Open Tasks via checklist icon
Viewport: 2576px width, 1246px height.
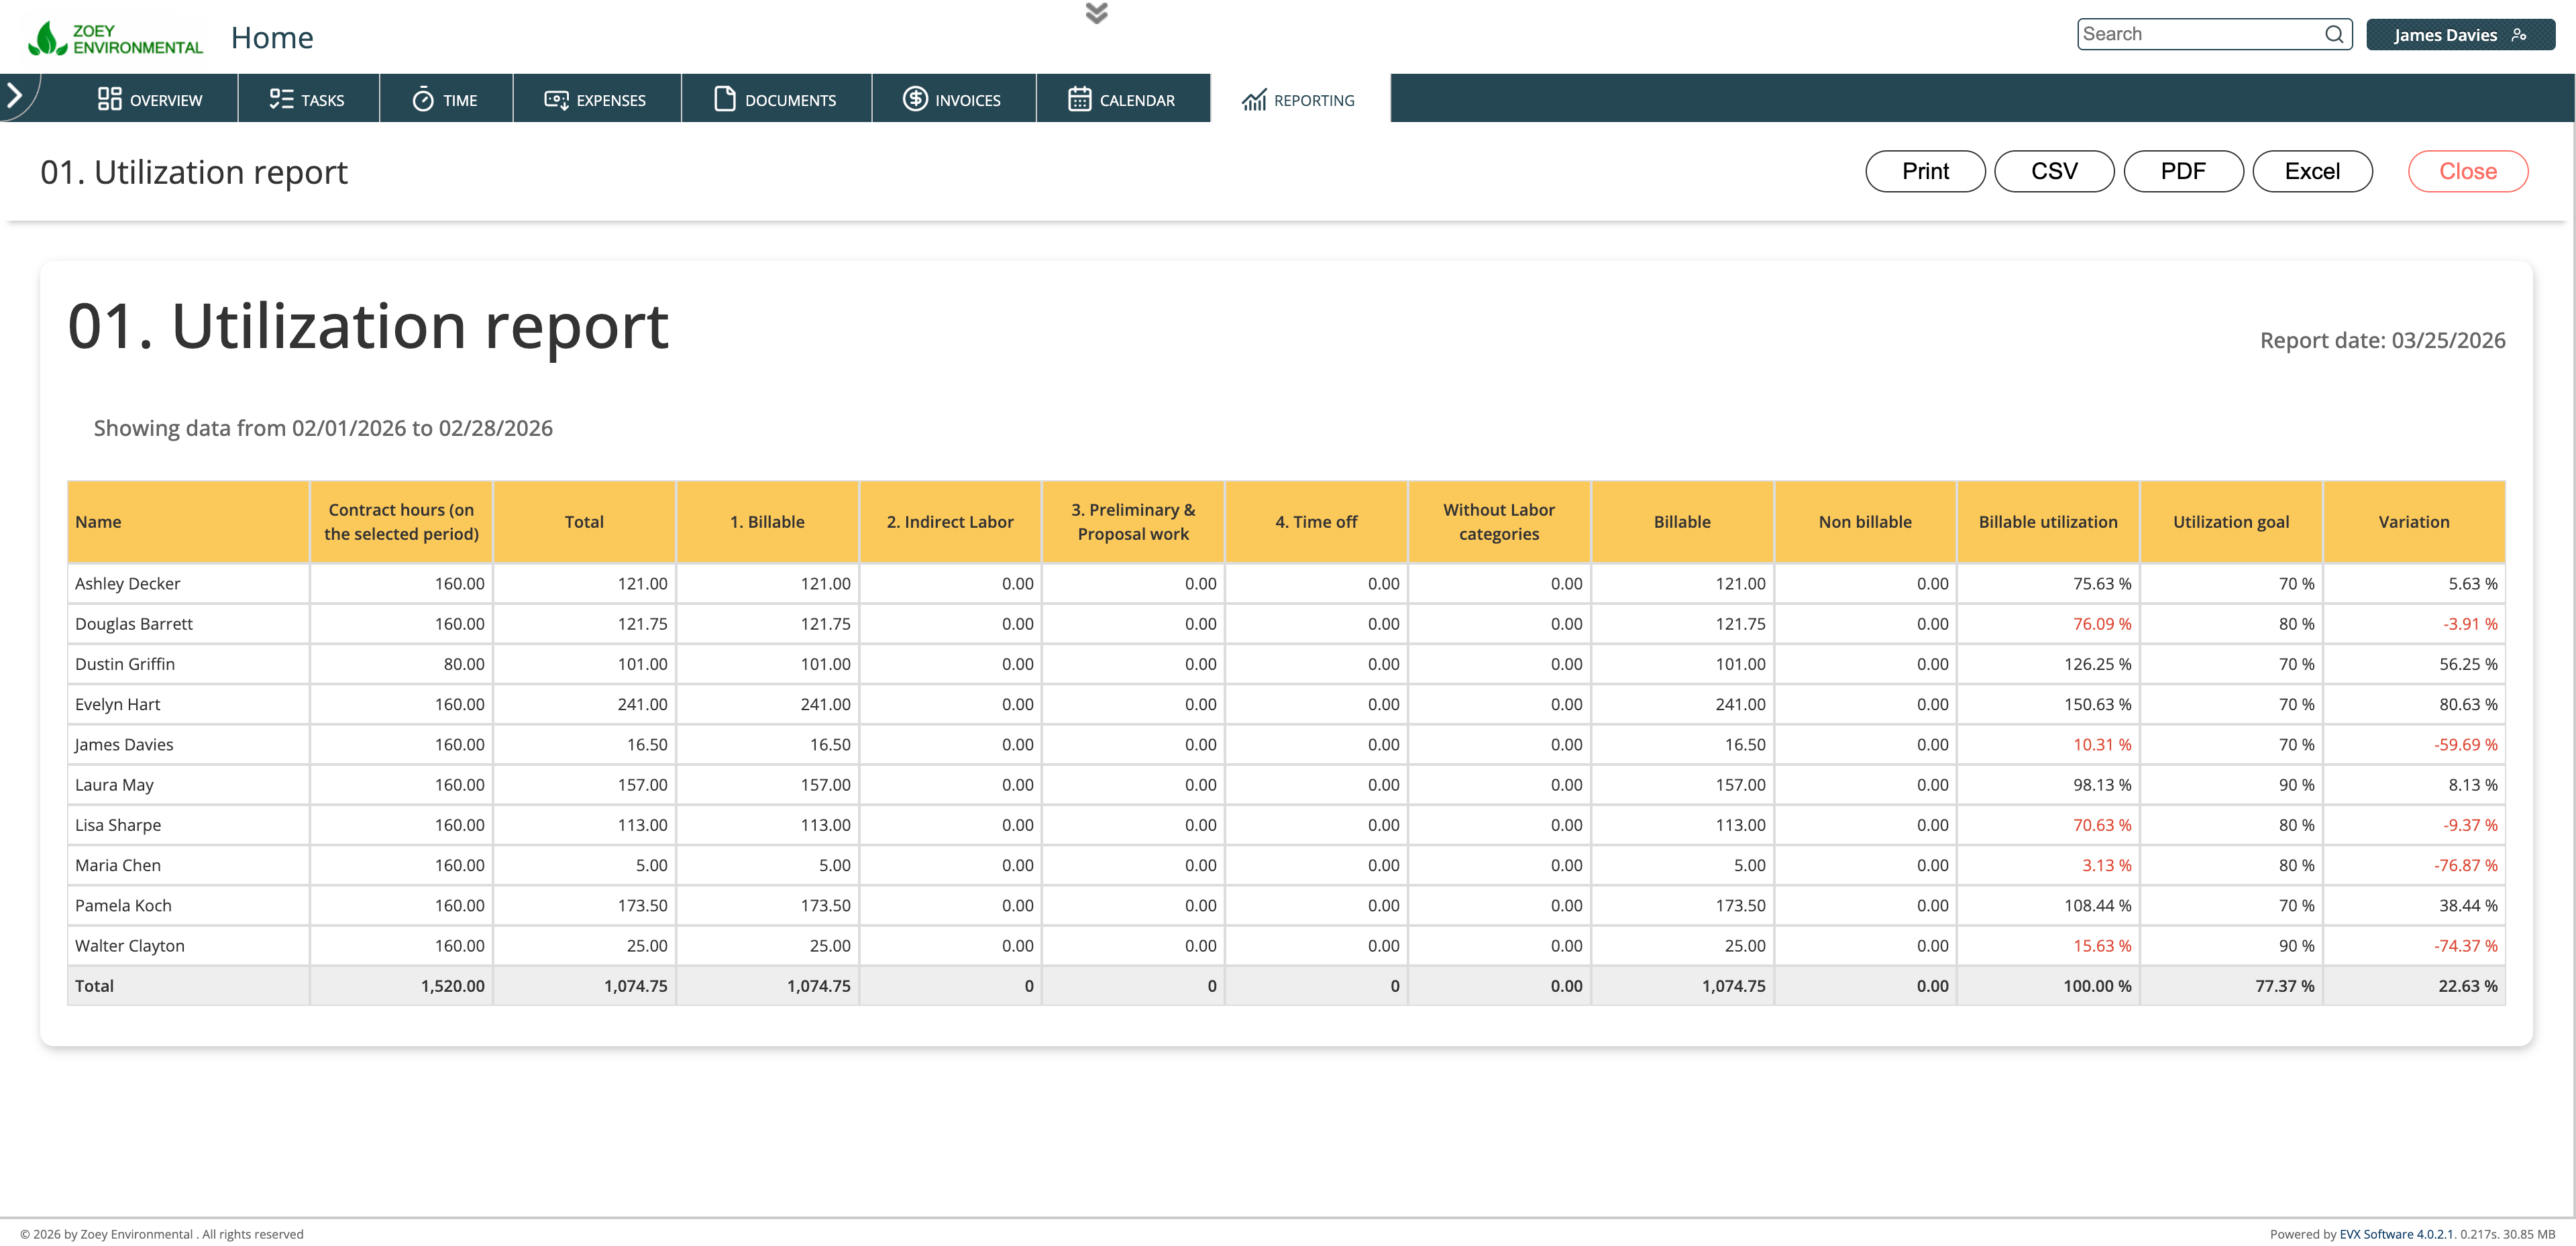(281, 99)
